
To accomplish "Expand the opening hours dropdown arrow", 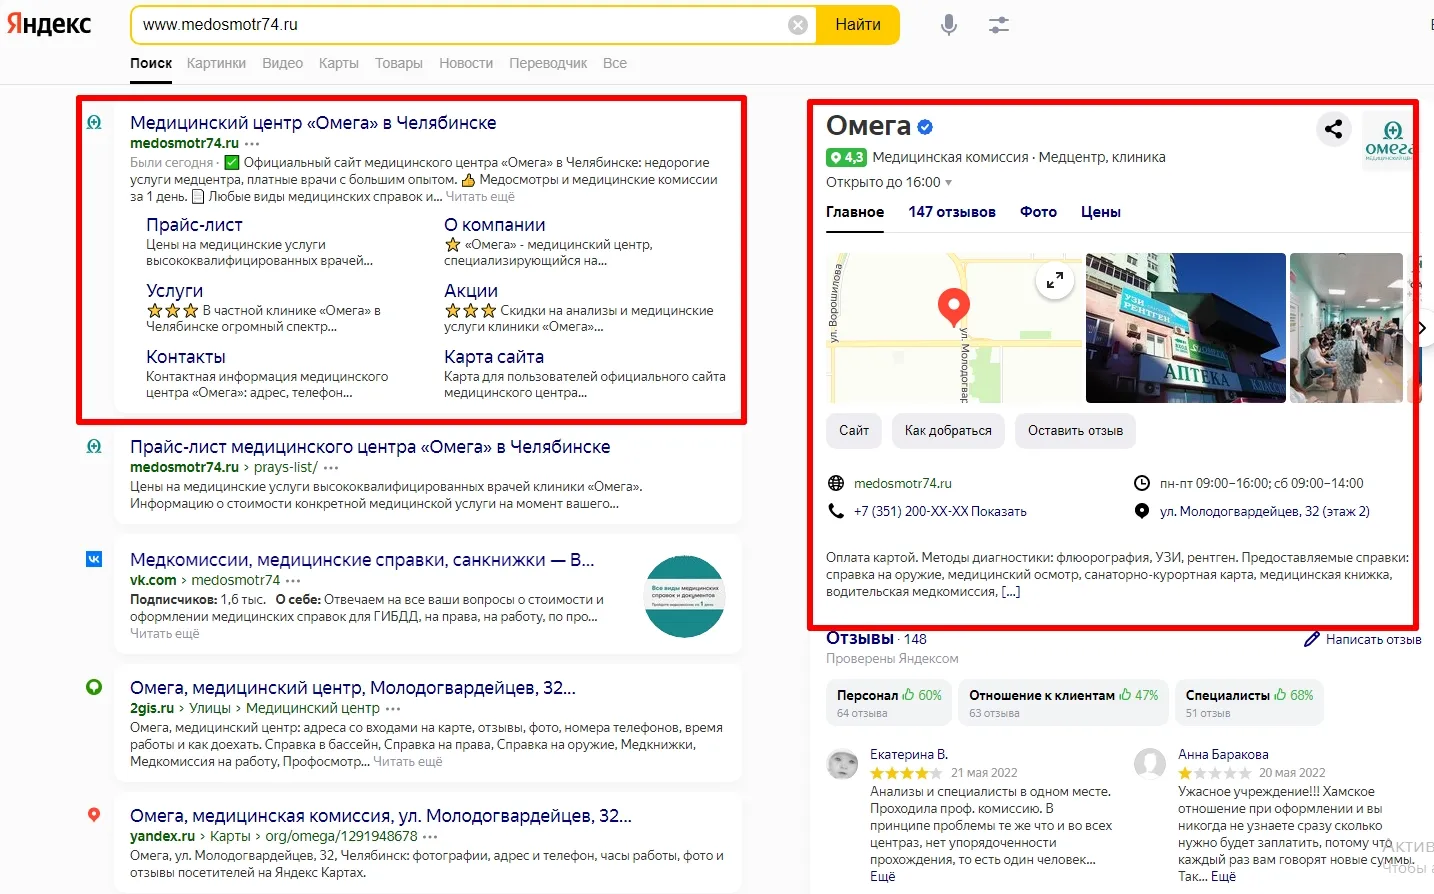I will coord(948,183).
